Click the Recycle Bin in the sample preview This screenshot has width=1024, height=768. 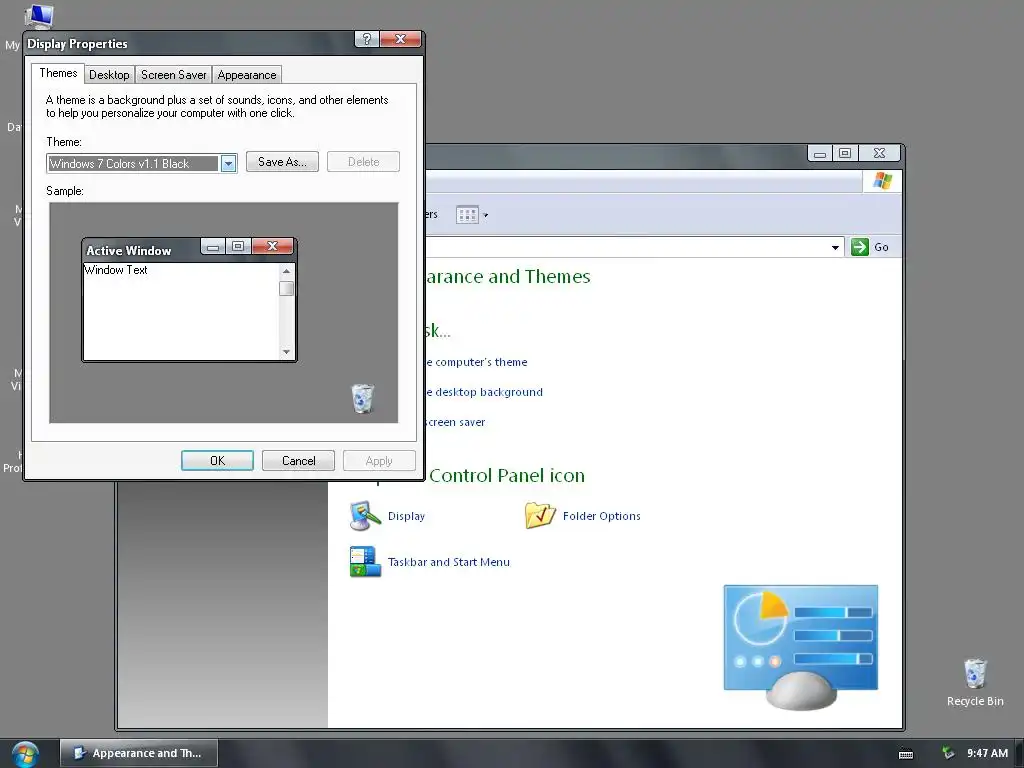click(363, 398)
